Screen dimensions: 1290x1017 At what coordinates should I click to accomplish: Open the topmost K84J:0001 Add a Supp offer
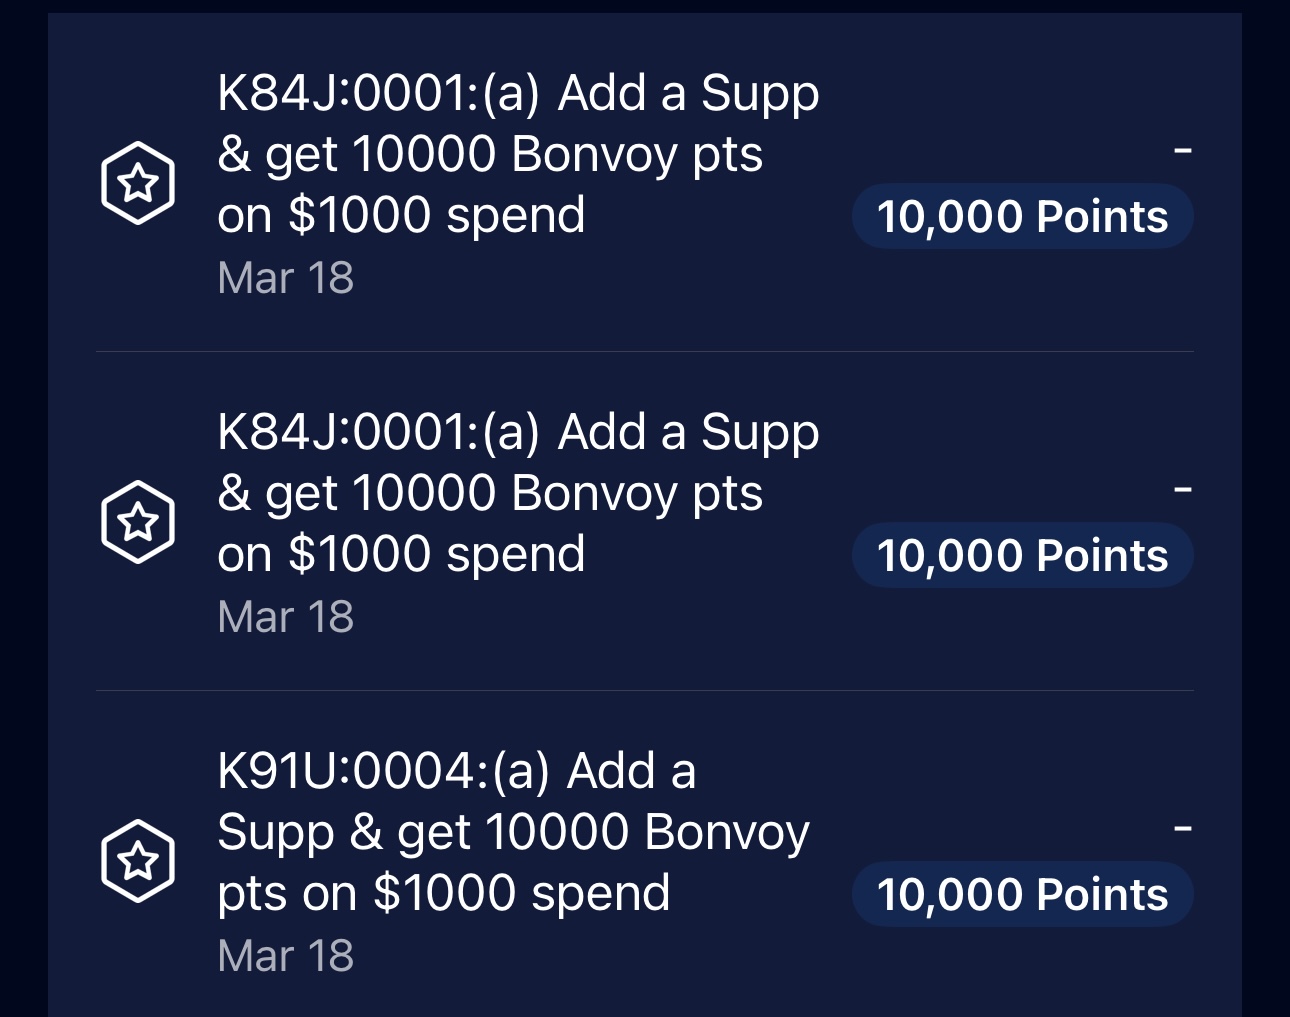click(x=645, y=183)
